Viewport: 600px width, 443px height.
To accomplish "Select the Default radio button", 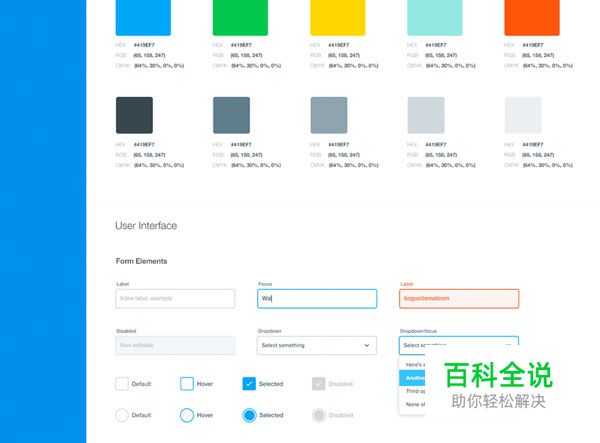I will click(x=122, y=415).
